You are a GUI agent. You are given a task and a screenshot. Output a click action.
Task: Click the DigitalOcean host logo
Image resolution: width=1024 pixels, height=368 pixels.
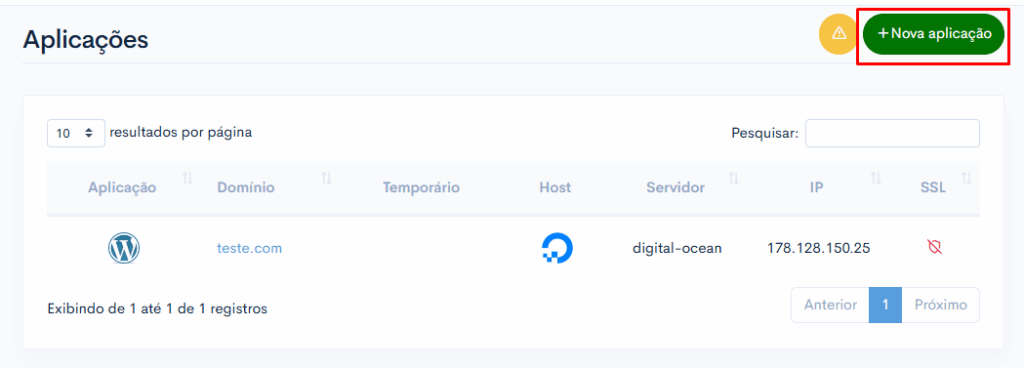tap(556, 249)
